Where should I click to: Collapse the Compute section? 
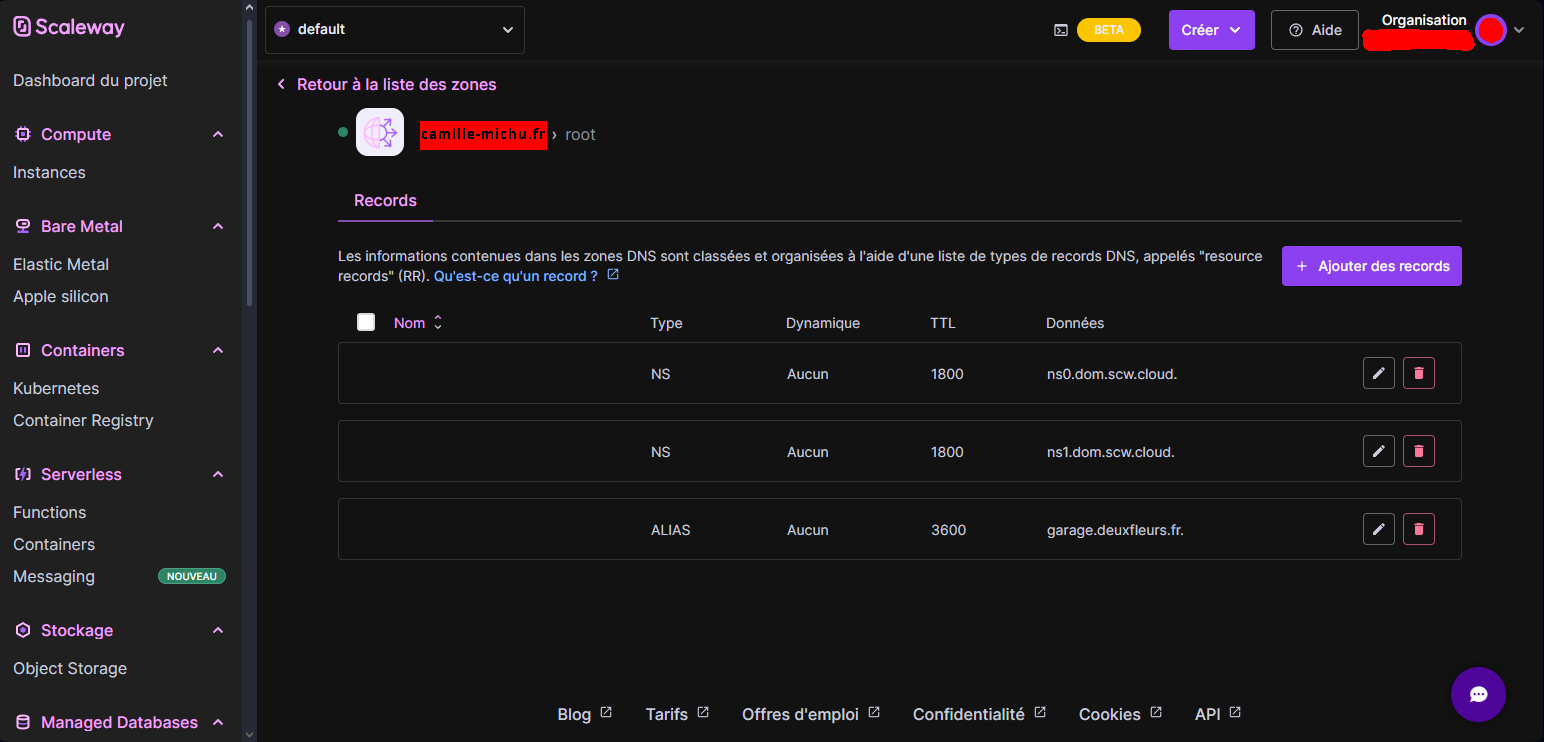click(x=218, y=134)
